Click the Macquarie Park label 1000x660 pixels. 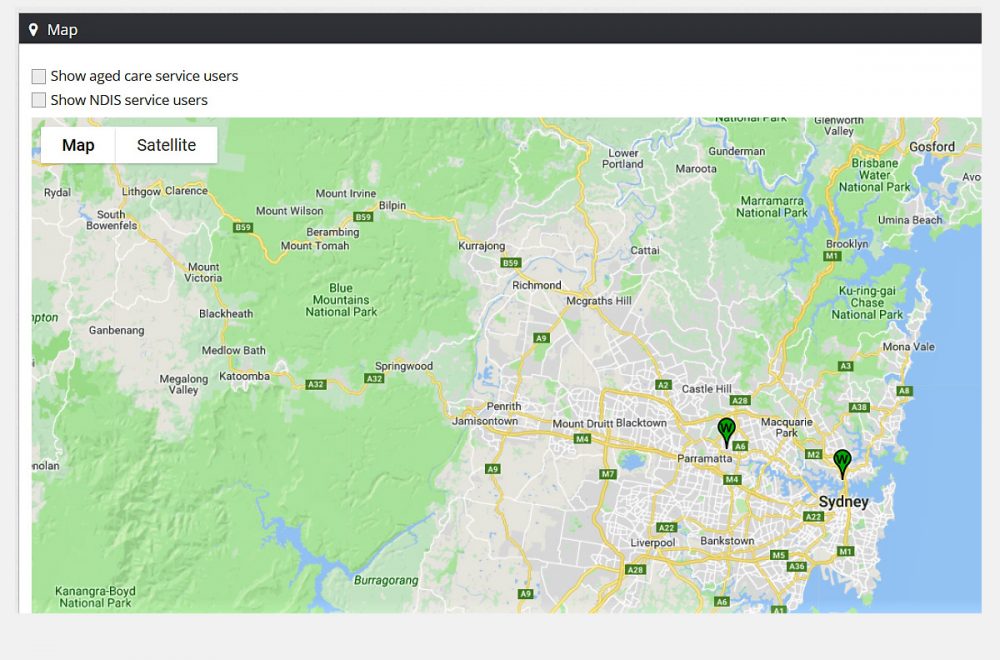pos(786,427)
